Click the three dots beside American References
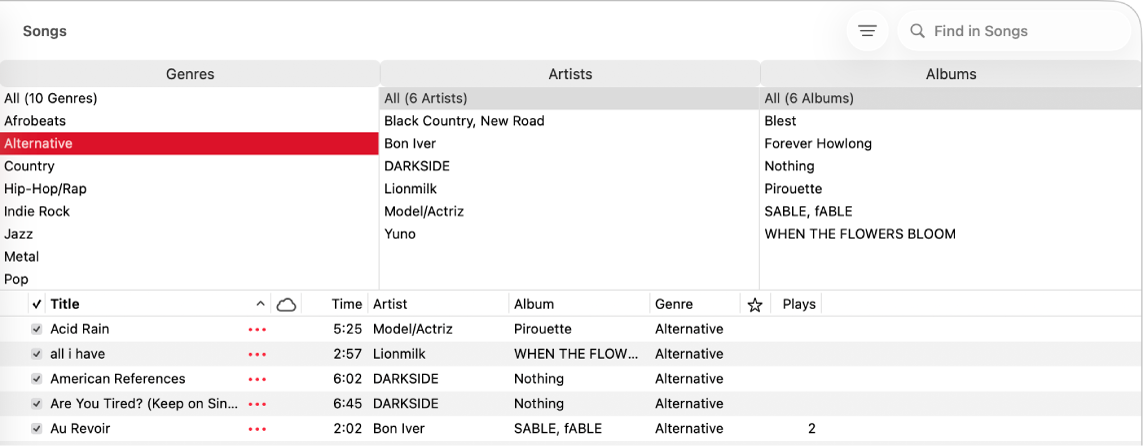Image resolution: width=1144 pixels, height=448 pixels. [257, 379]
